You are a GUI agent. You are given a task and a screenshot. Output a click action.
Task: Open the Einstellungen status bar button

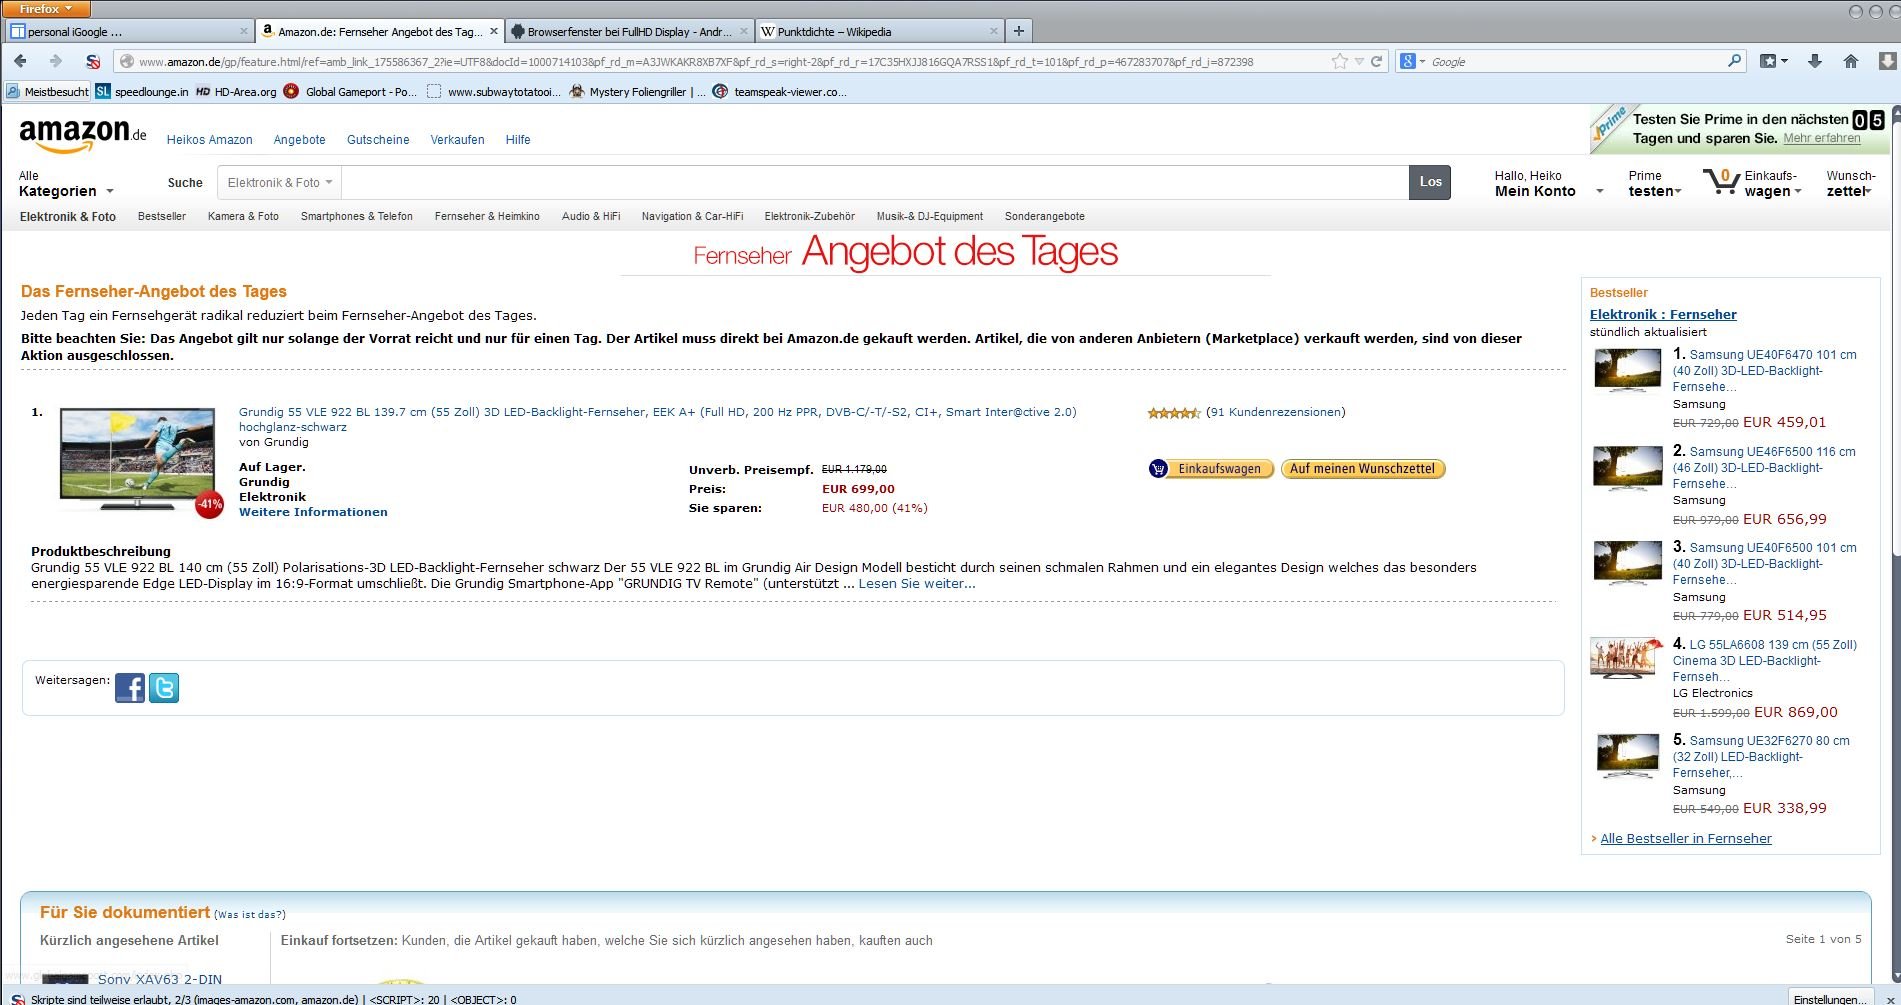pos(1829,998)
